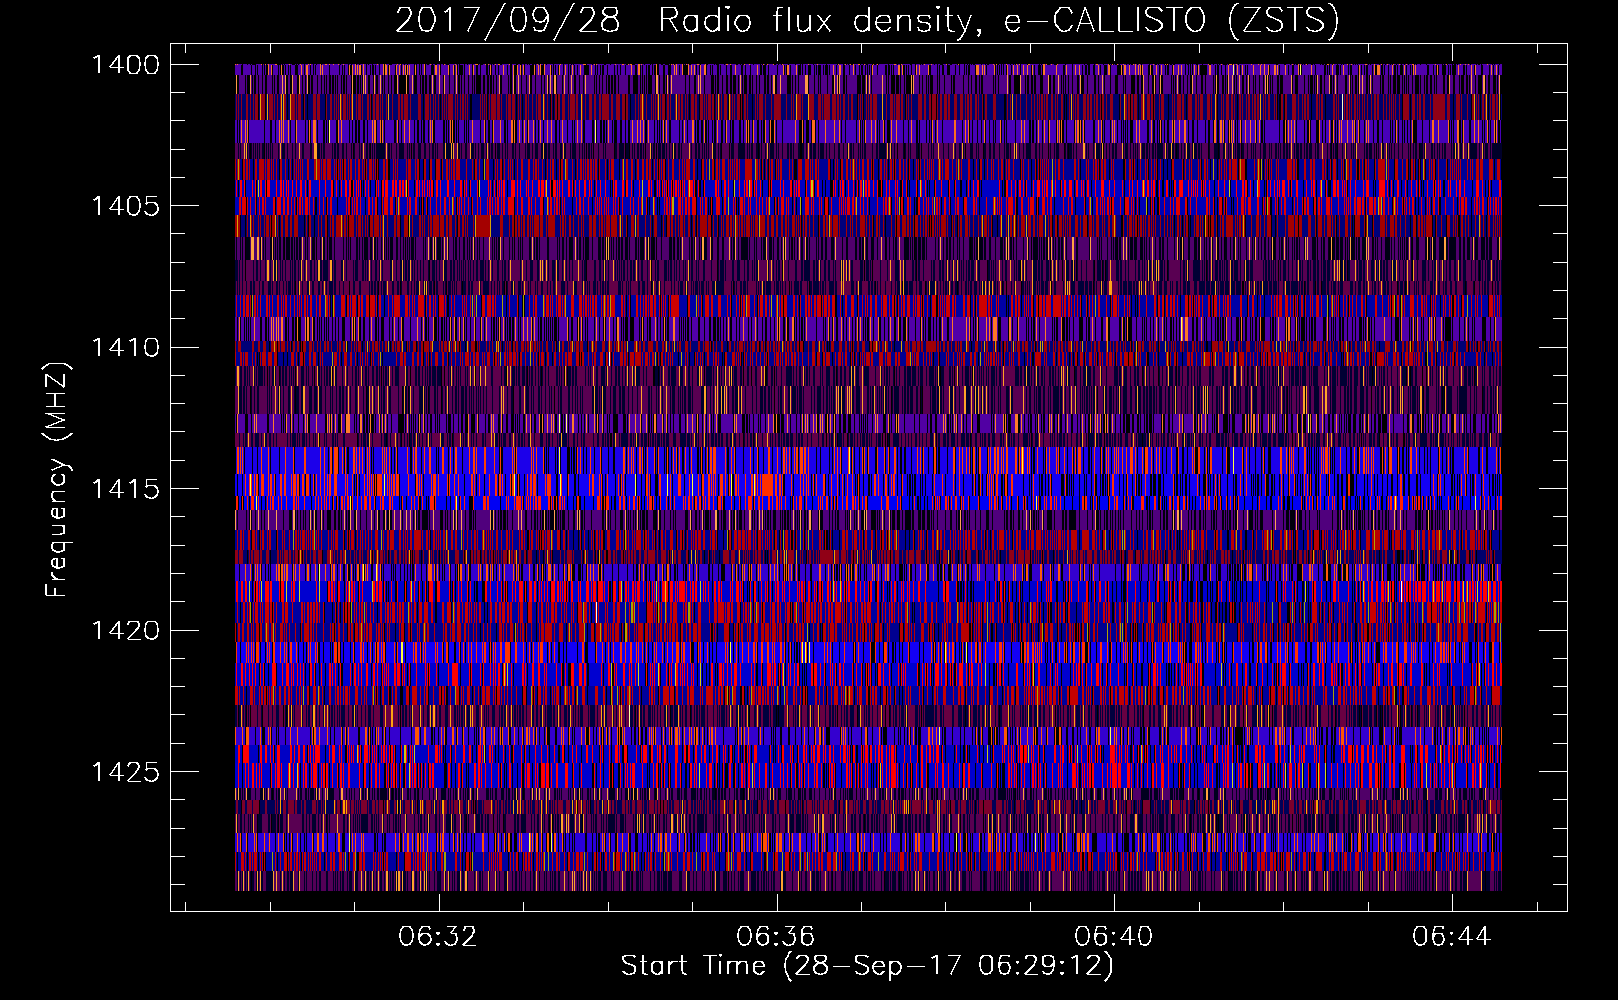Select the 1420 frequency tick label
The width and height of the screenshot is (1618, 1000).
pyautogui.click(x=125, y=631)
